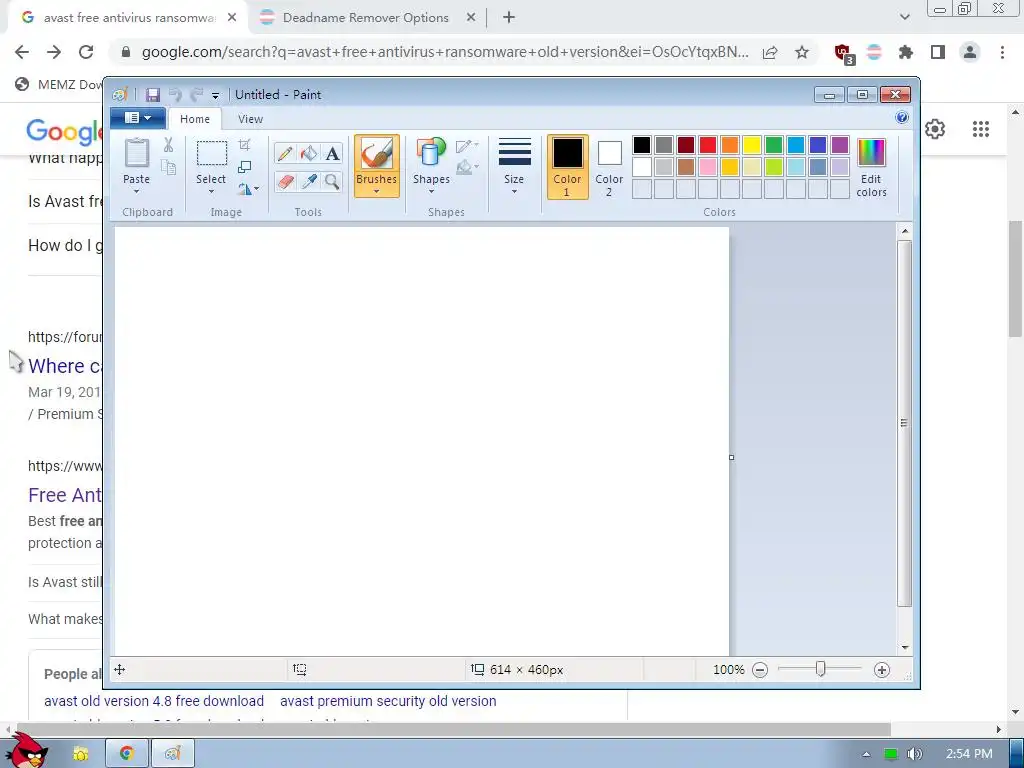Click the Chrome address bar URL
This screenshot has width=1024, height=768.
[x=445, y=52]
